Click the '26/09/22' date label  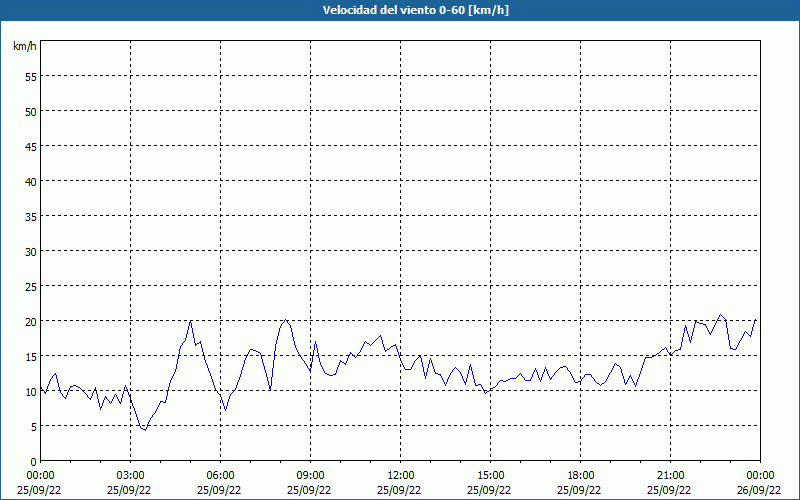759,490
